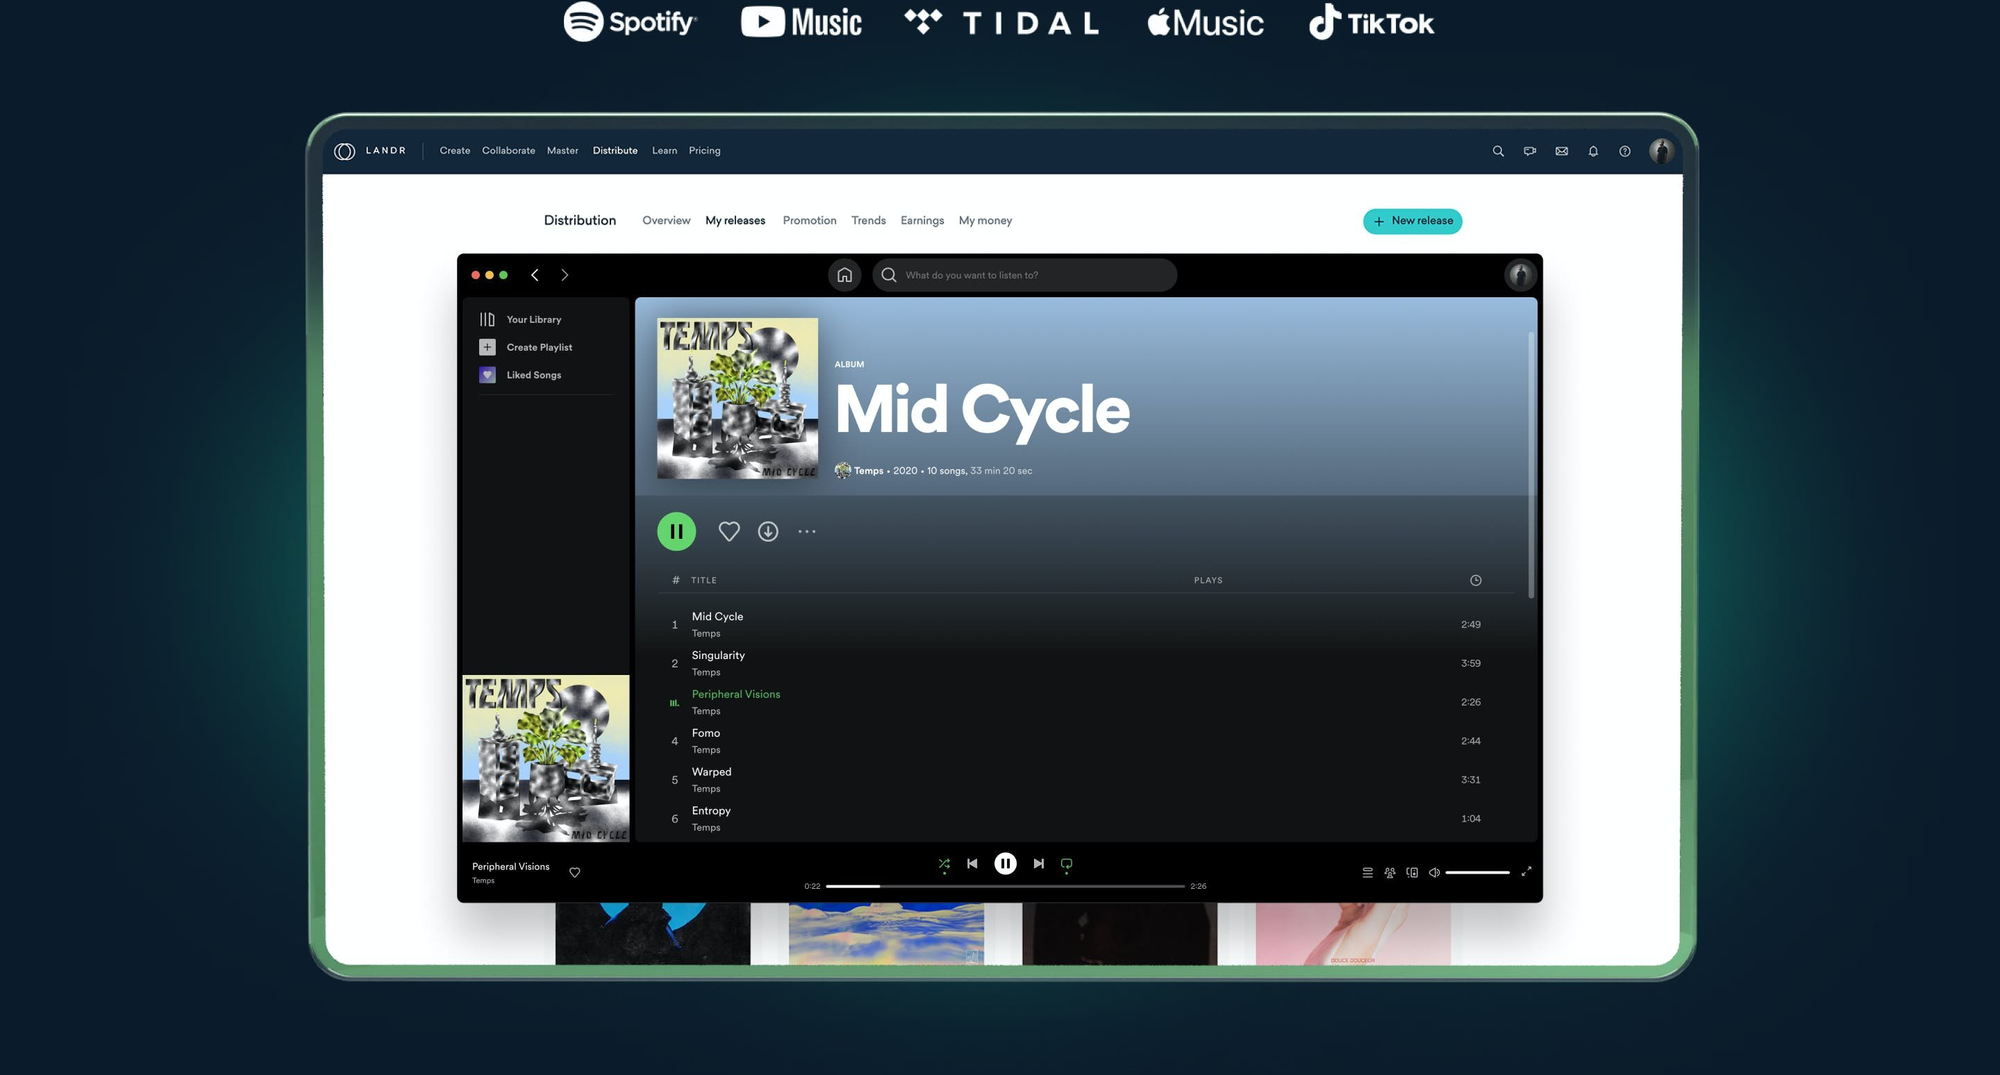Adjust the volume slider

1477,873
